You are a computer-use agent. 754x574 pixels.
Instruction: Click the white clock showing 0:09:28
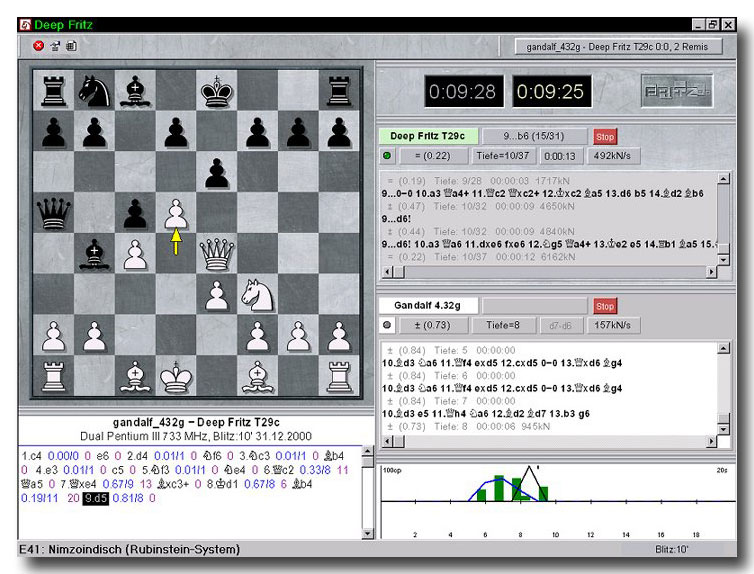(x=464, y=91)
